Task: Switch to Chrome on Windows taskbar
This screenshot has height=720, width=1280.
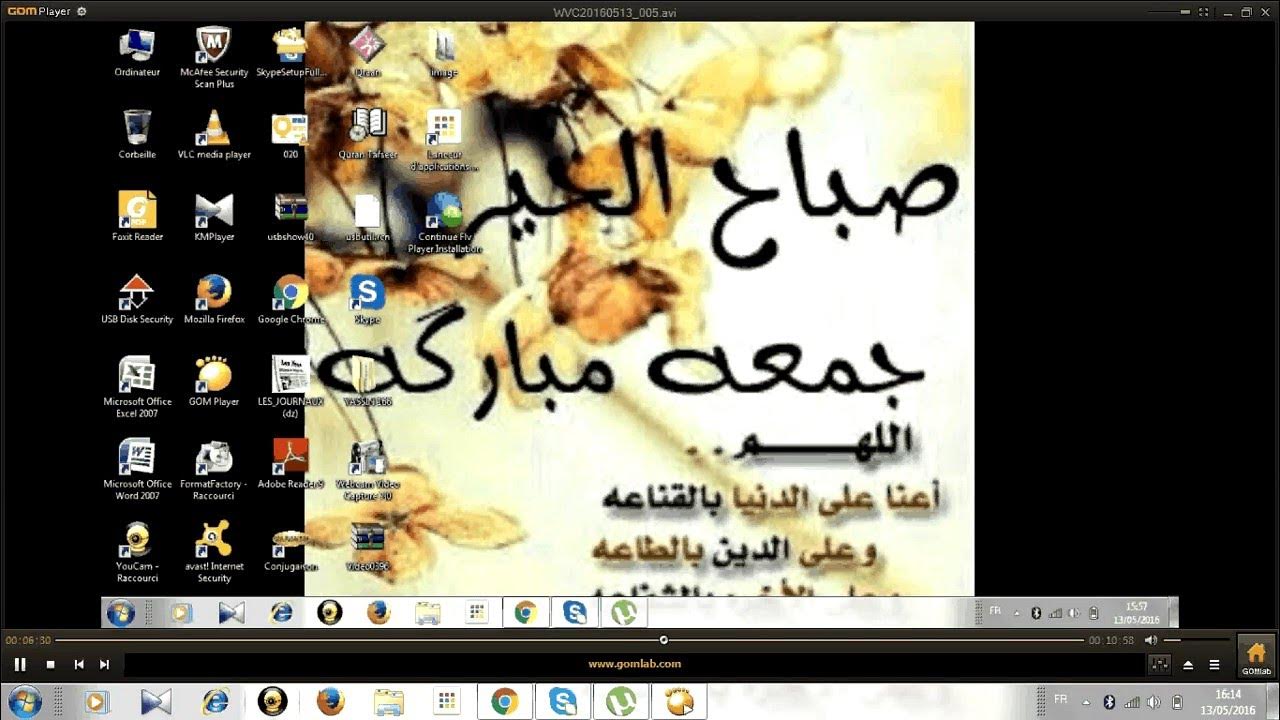Action: tap(504, 702)
